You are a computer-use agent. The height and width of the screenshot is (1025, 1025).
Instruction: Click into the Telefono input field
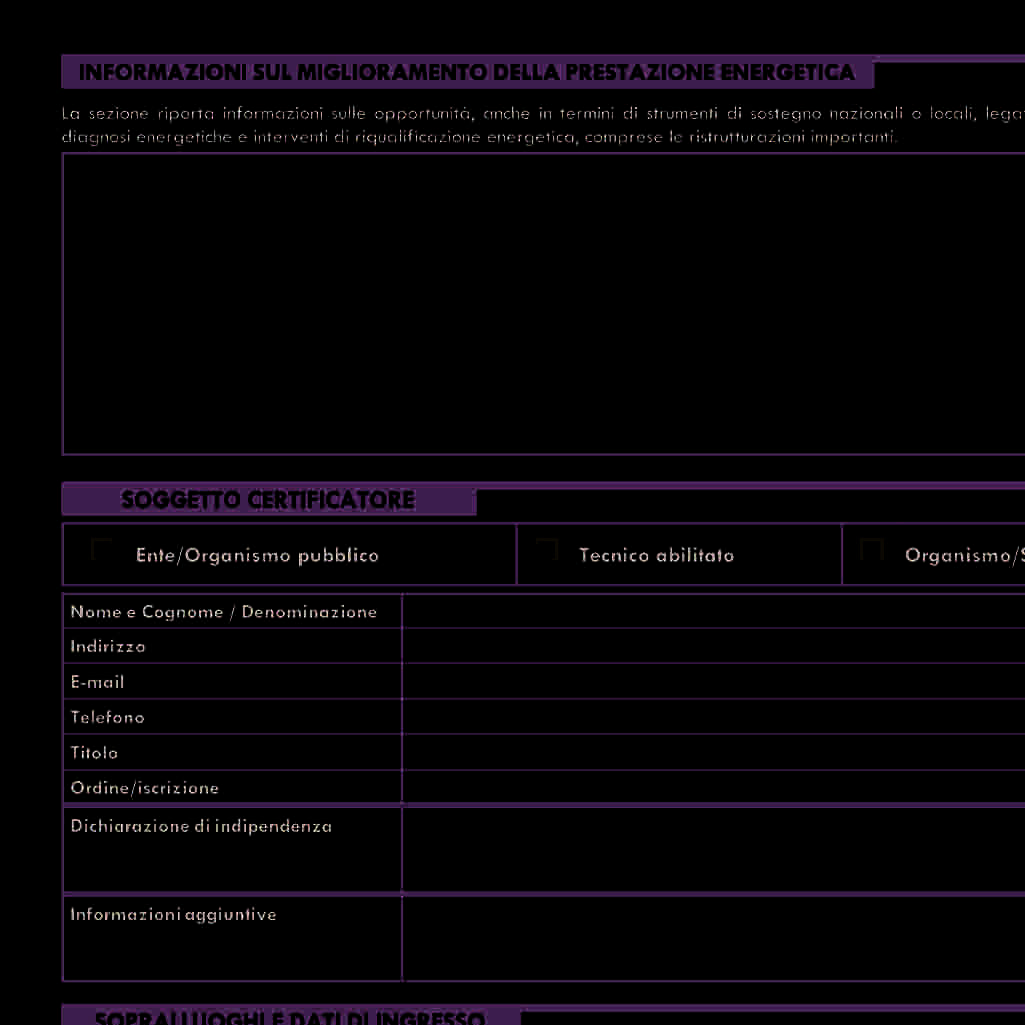point(712,717)
